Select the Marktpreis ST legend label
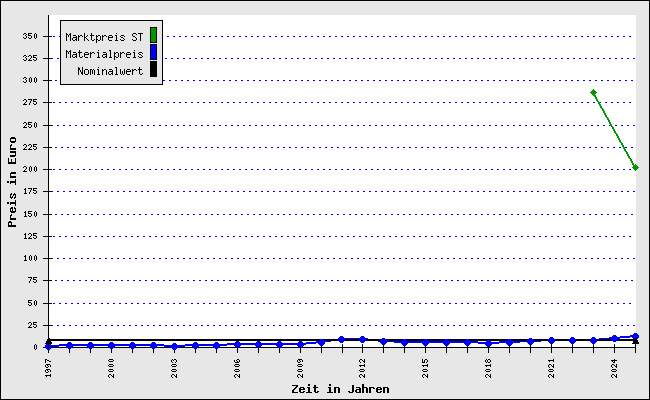This screenshot has height=400, width=650. point(104,37)
